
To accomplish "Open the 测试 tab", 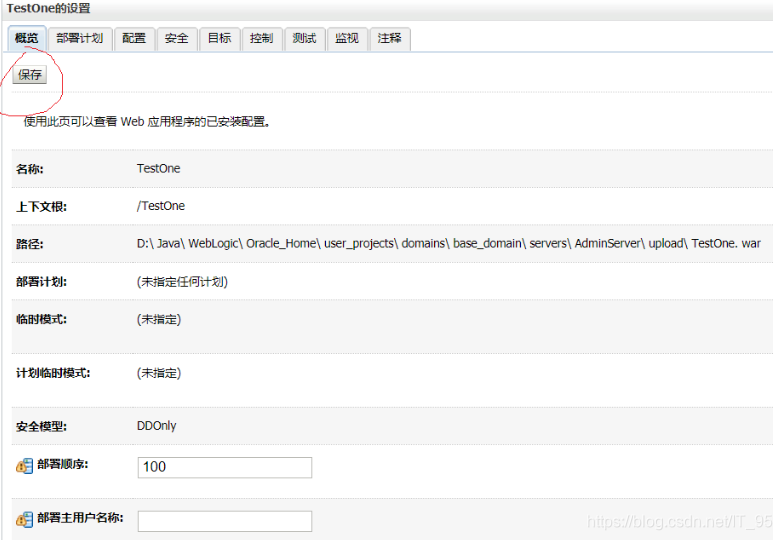I will (304, 38).
